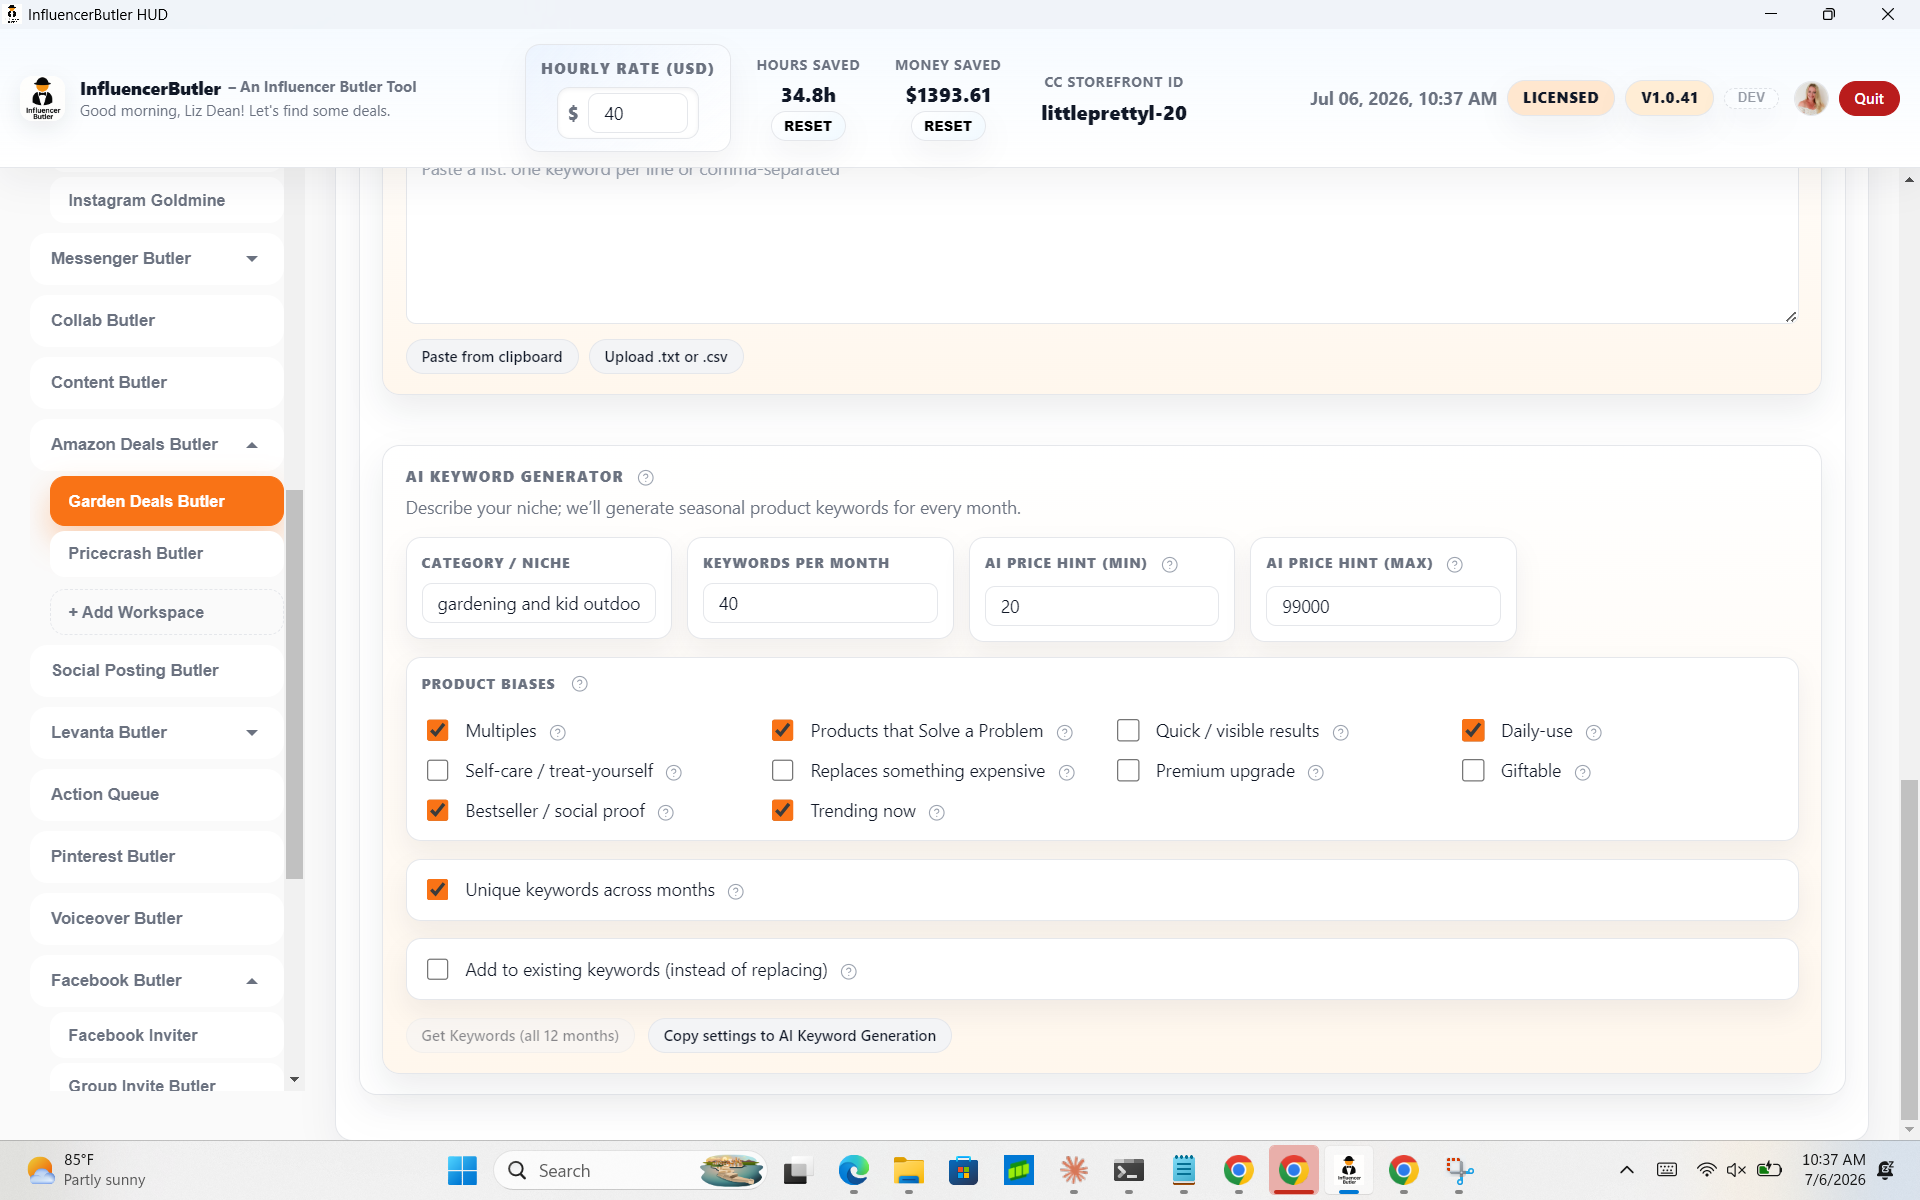Image resolution: width=1920 pixels, height=1200 pixels.
Task: Open Windows Start menu
Action: click(x=462, y=1170)
